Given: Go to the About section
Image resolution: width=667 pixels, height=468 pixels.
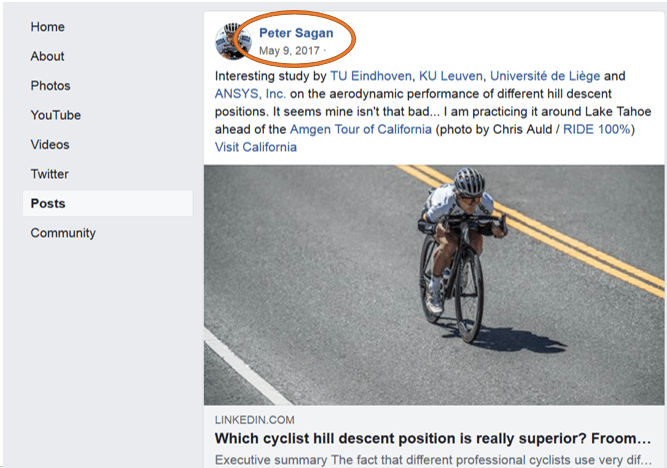Looking at the screenshot, I should (x=47, y=56).
